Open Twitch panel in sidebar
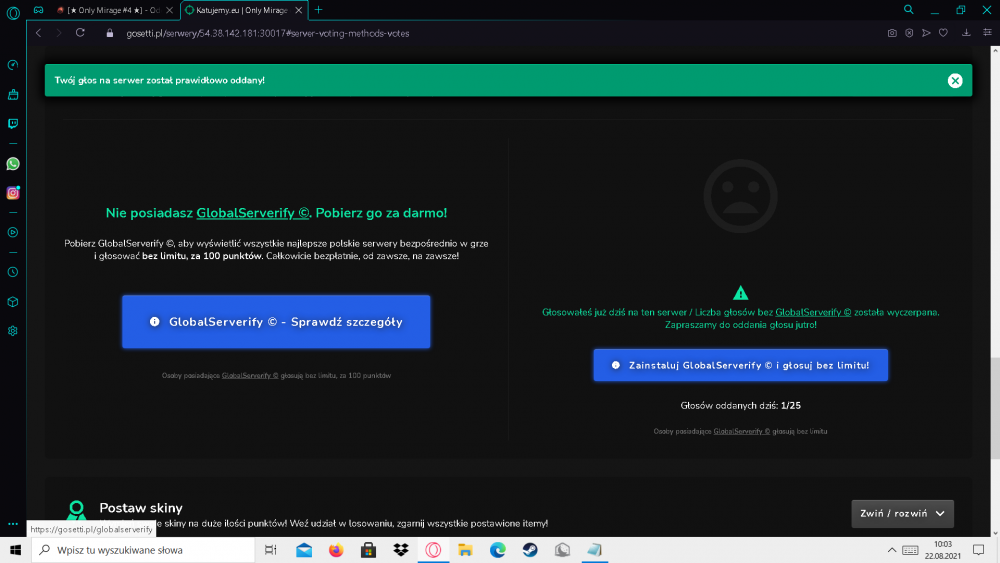The image size is (1000, 563). tap(13, 124)
